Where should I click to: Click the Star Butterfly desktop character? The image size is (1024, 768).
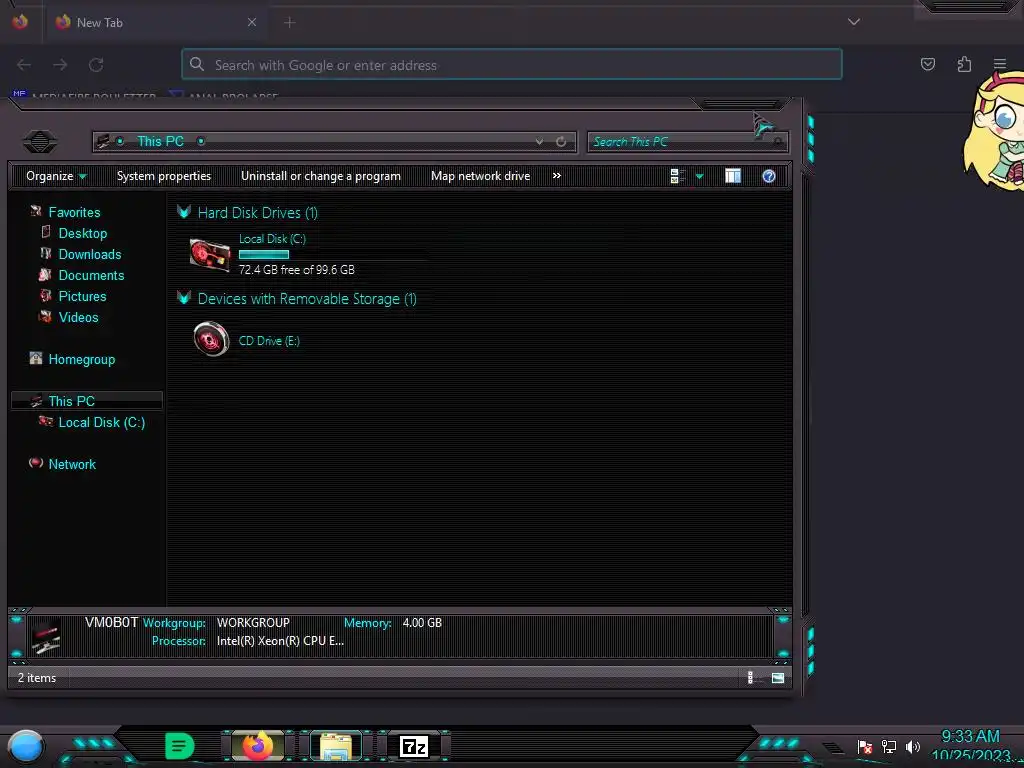click(994, 131)
